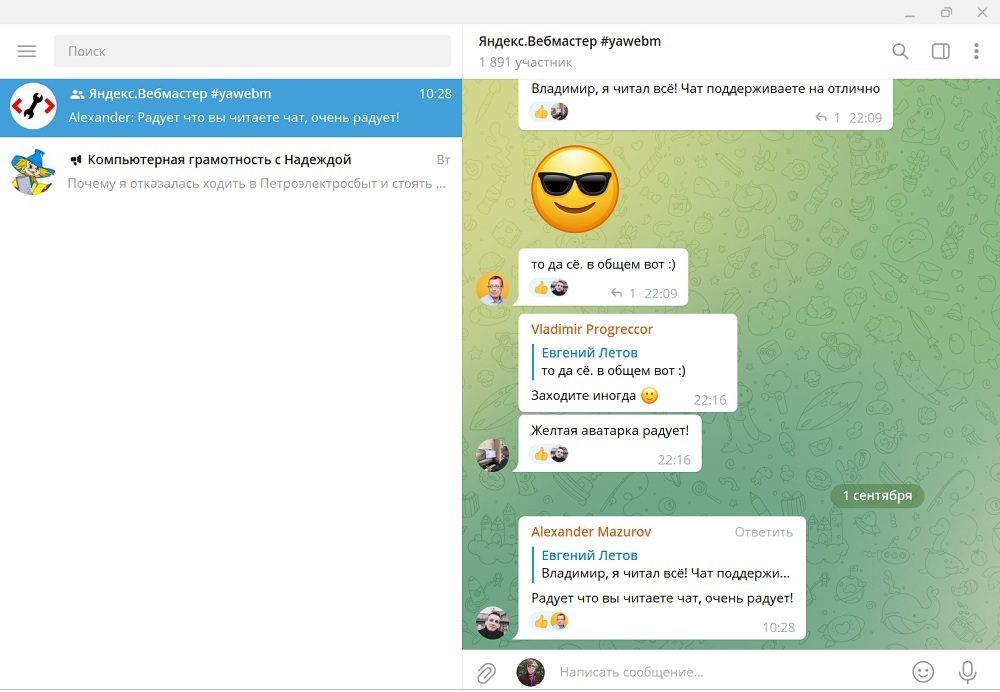Click the large sunglasses emoji sticker

pos(575,189)
